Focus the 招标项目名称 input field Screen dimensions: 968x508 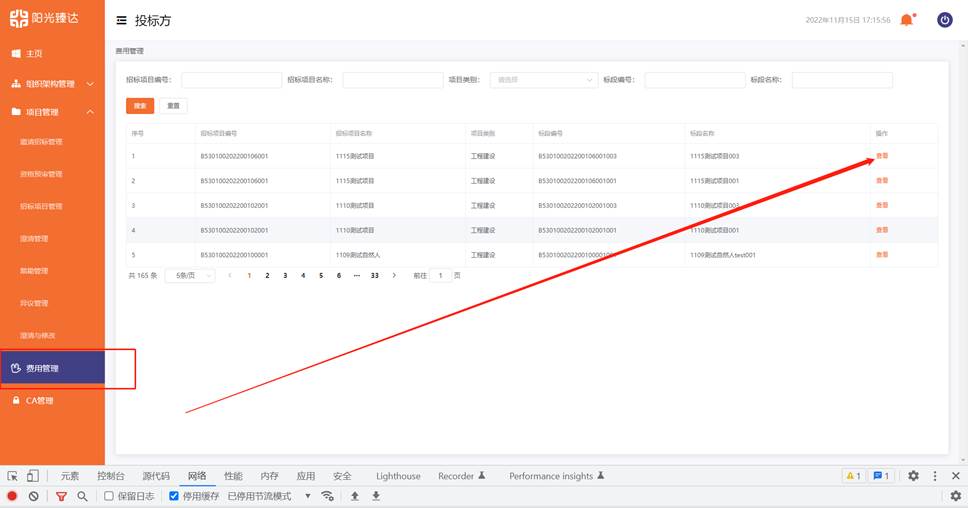coord(393,80)
